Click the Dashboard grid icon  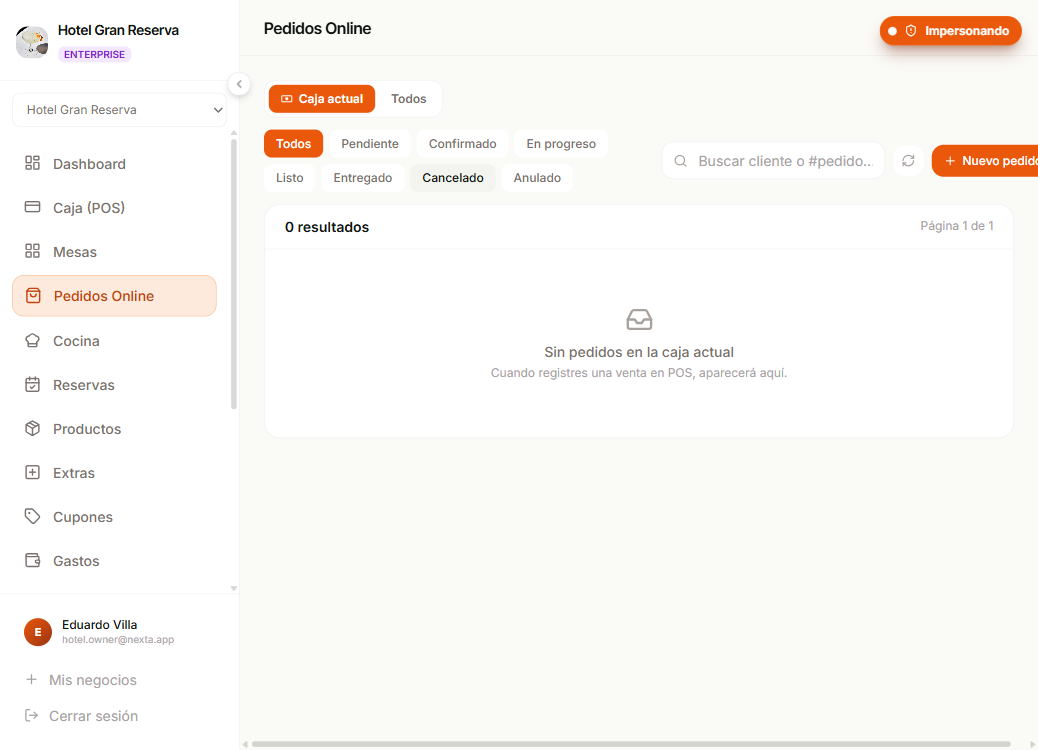32,163
